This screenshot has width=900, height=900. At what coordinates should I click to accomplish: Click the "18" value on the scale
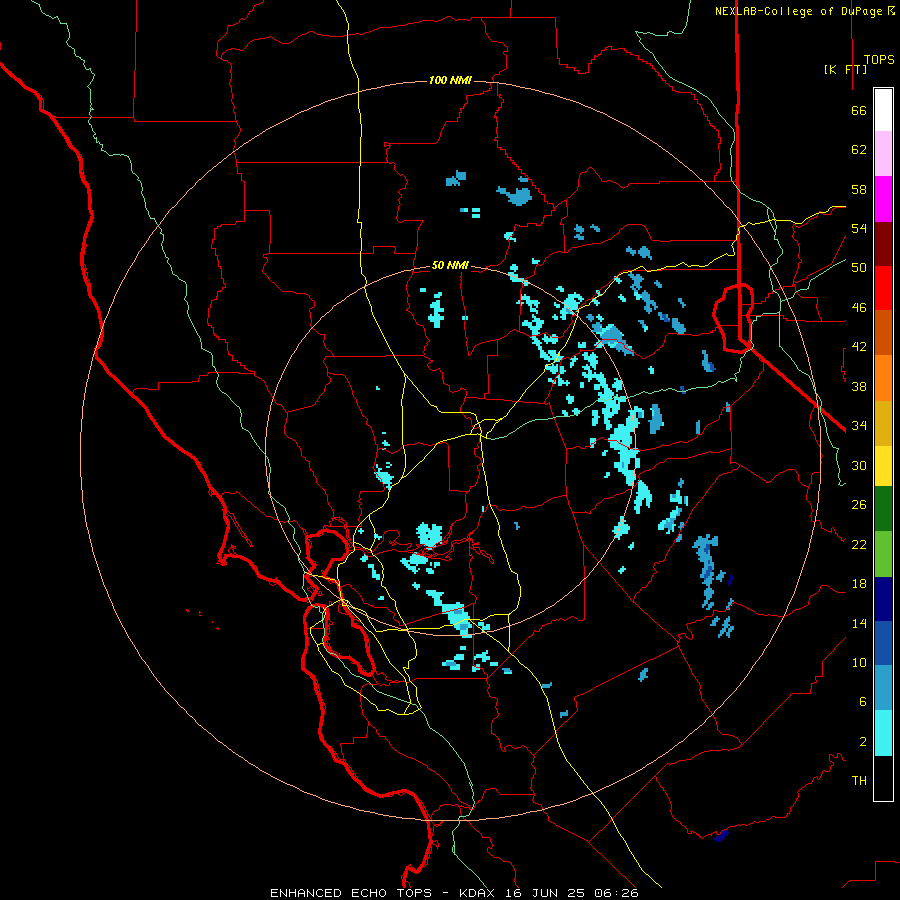859,584
